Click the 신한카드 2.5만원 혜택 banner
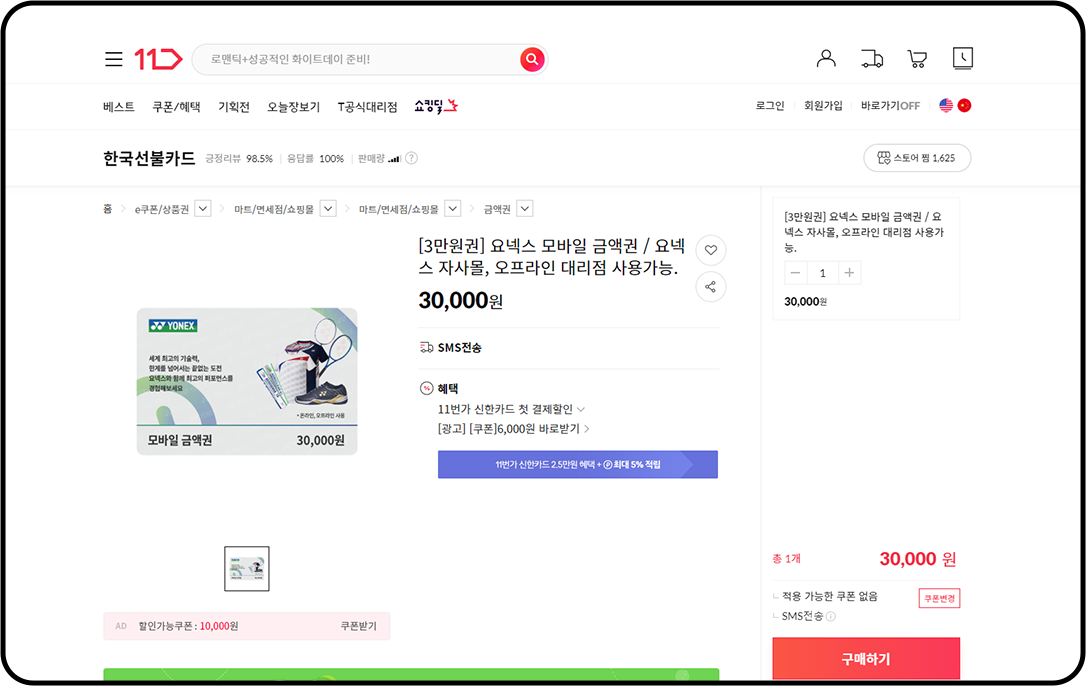The image size is (1086, 686). (578, 464)
